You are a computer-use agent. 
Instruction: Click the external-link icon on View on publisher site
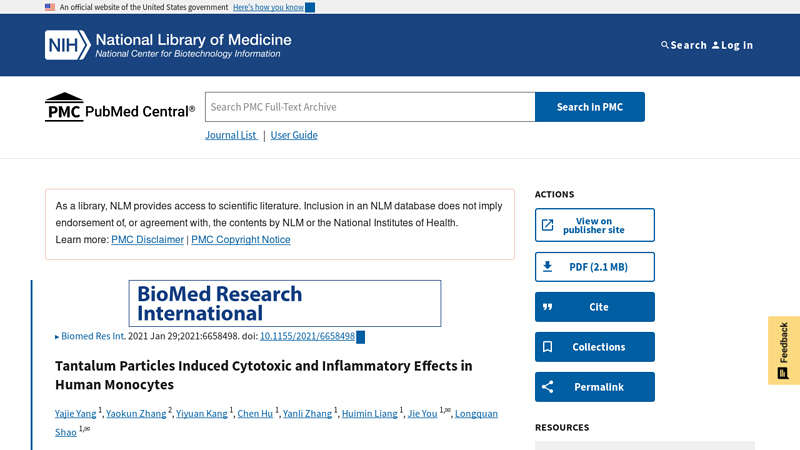(547, 225)
